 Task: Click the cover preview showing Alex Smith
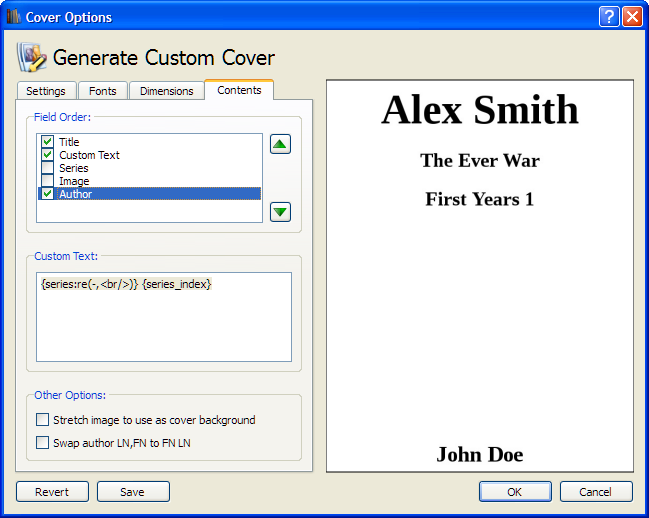(480, 276)
